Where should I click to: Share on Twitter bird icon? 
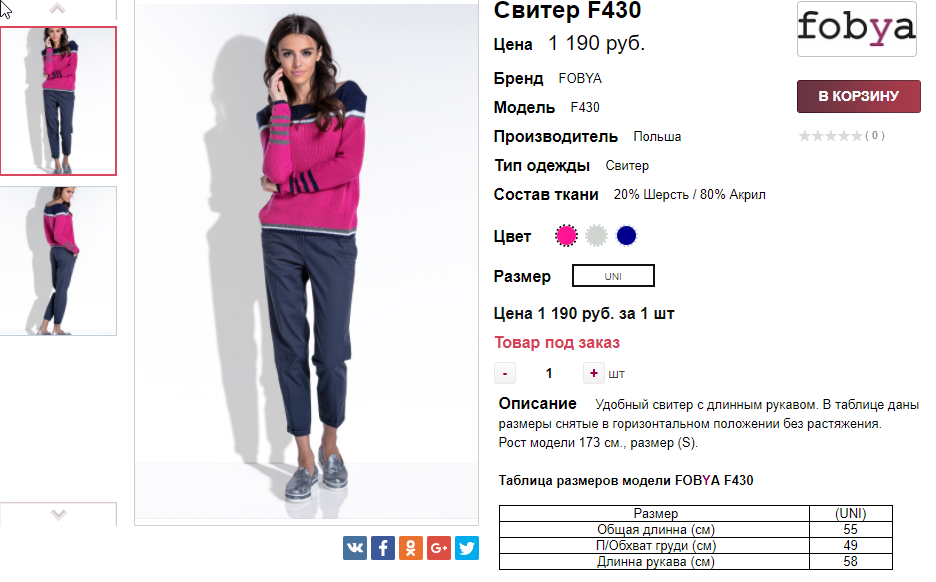[467, 548]
